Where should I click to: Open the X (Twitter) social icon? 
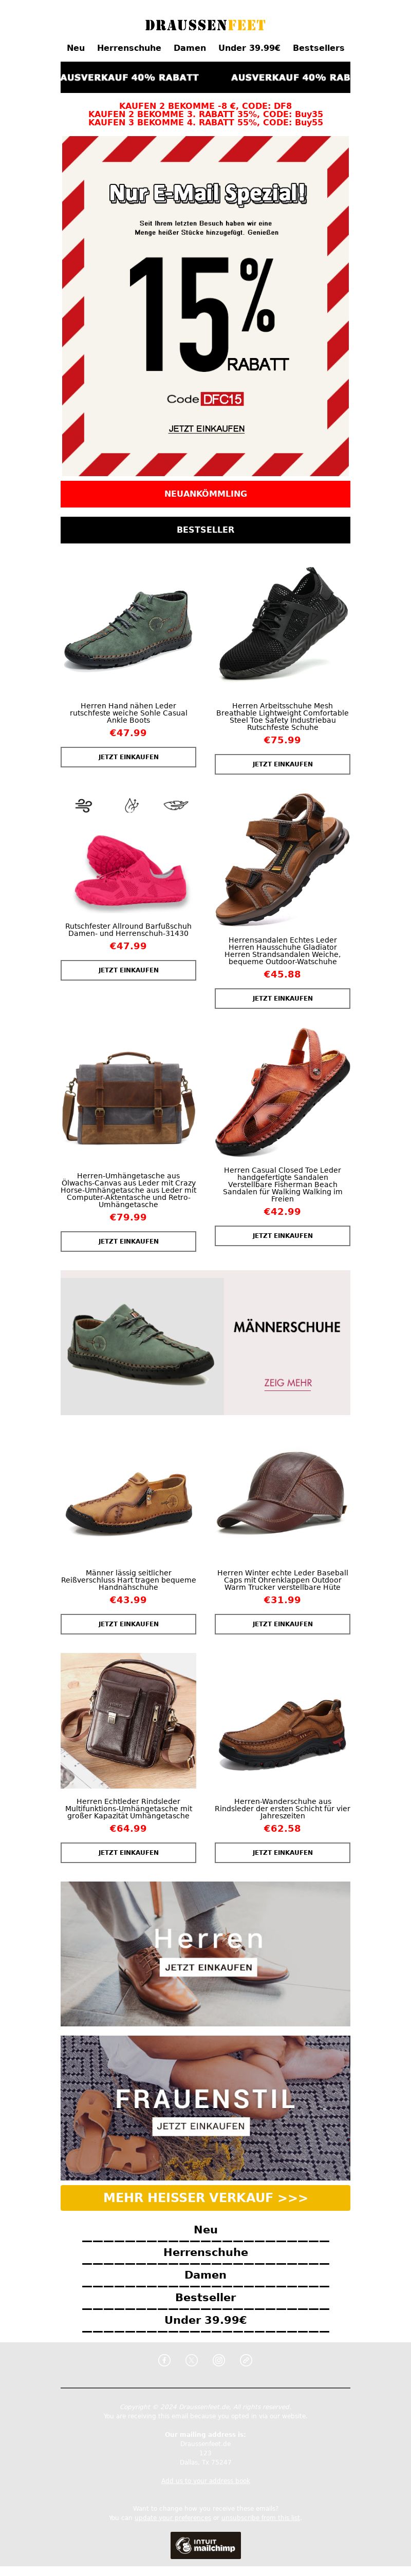[x=192, y=2360]
